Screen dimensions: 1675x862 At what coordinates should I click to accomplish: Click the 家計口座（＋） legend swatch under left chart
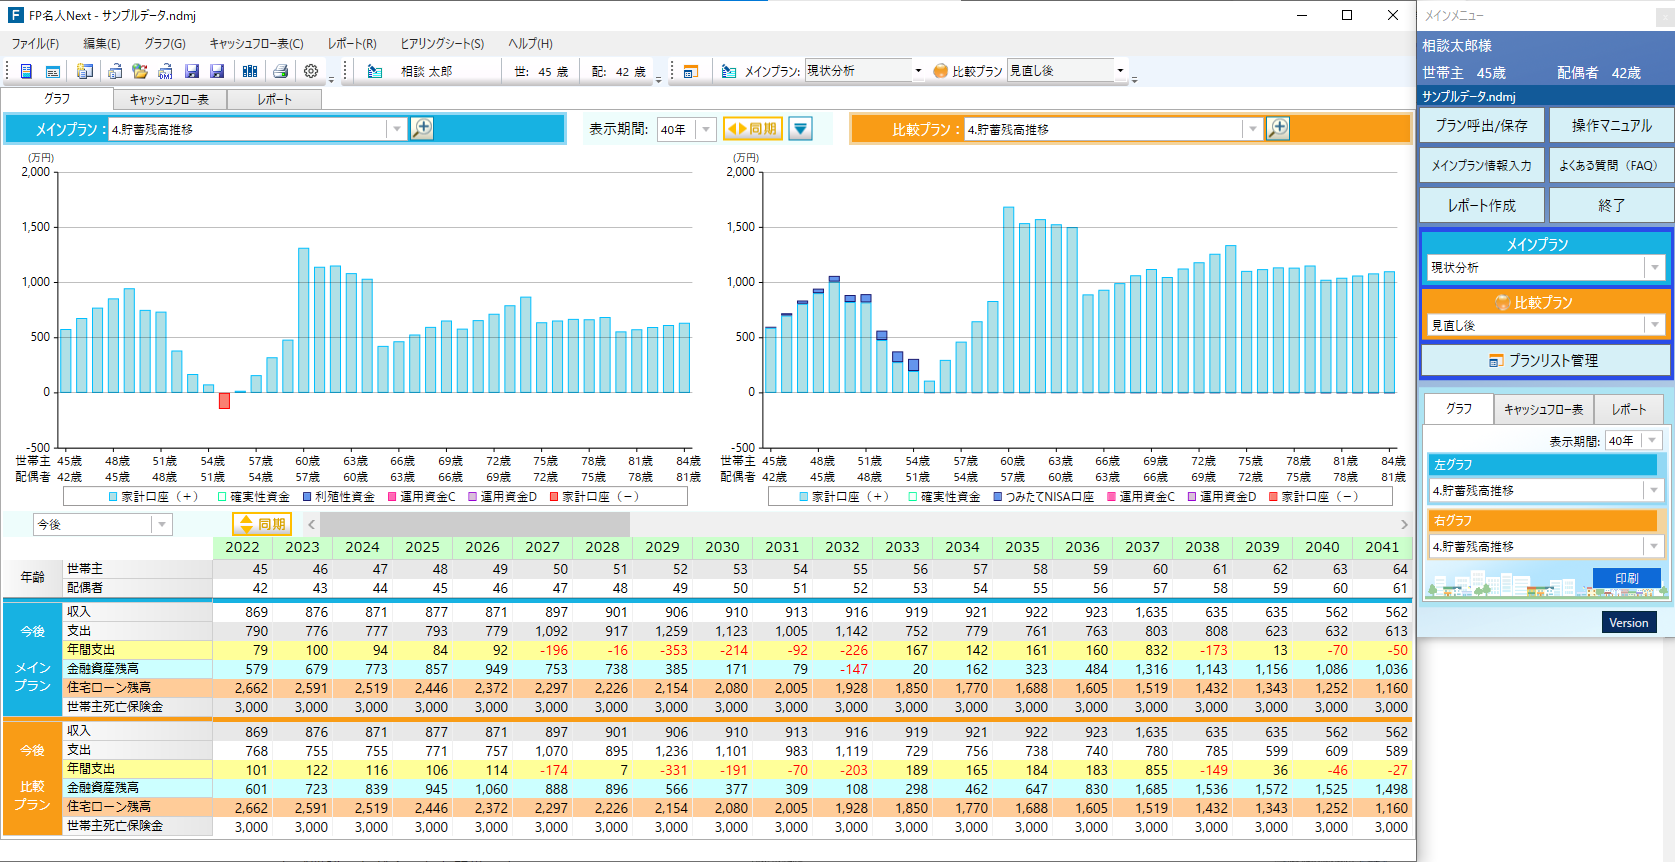point(114,496)
